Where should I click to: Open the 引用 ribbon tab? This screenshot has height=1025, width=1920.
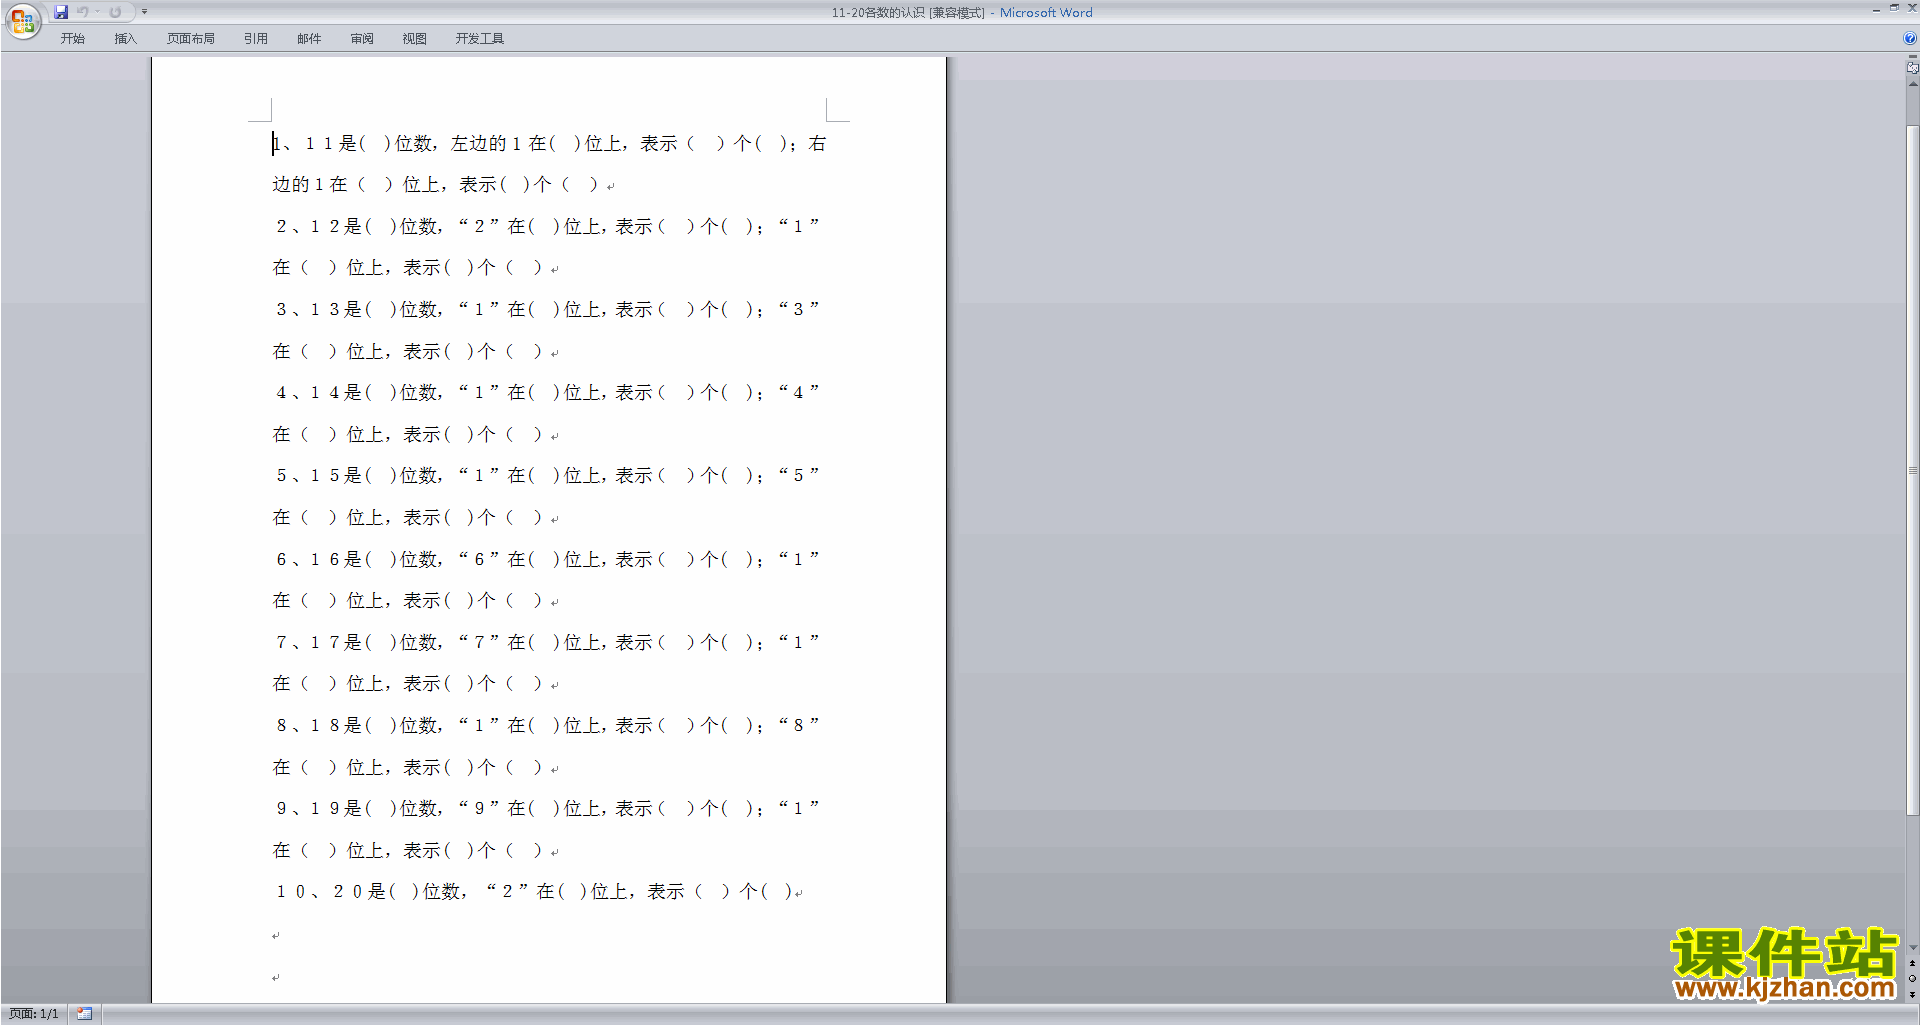point(256,39)
